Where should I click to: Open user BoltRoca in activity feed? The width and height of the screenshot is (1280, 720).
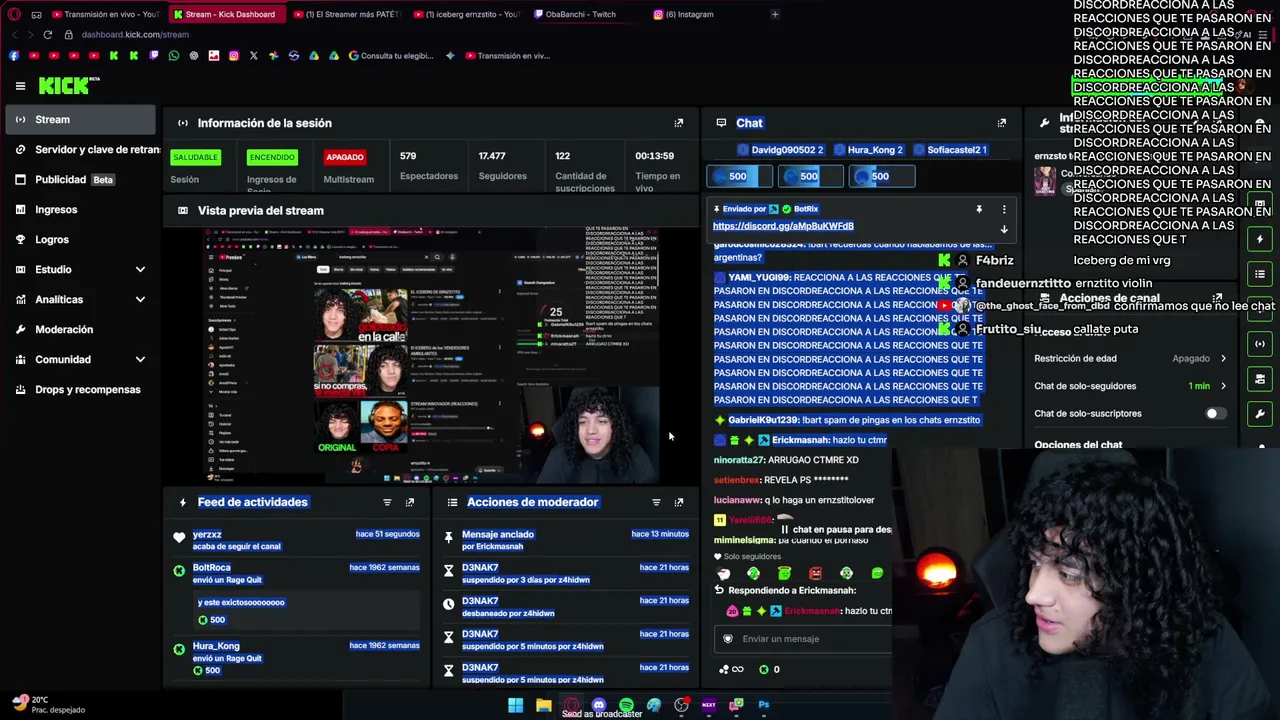212,568
